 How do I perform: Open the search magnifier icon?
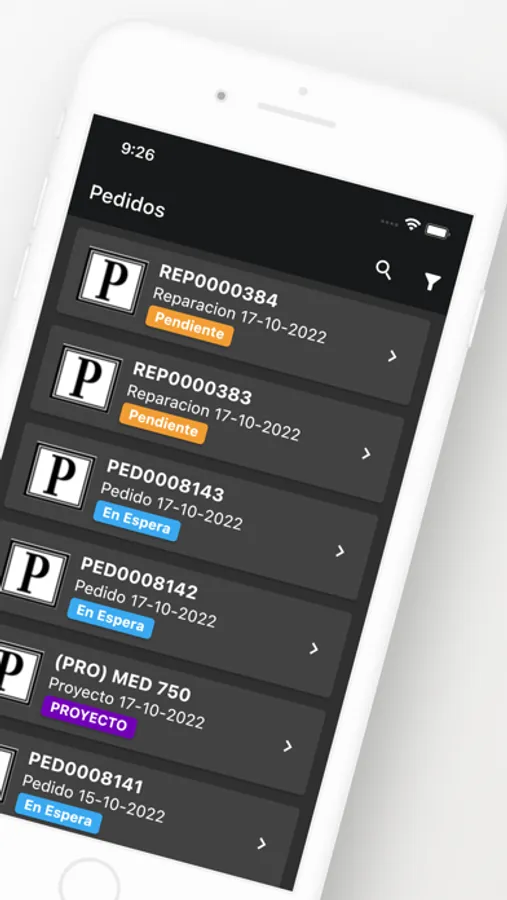384,269
